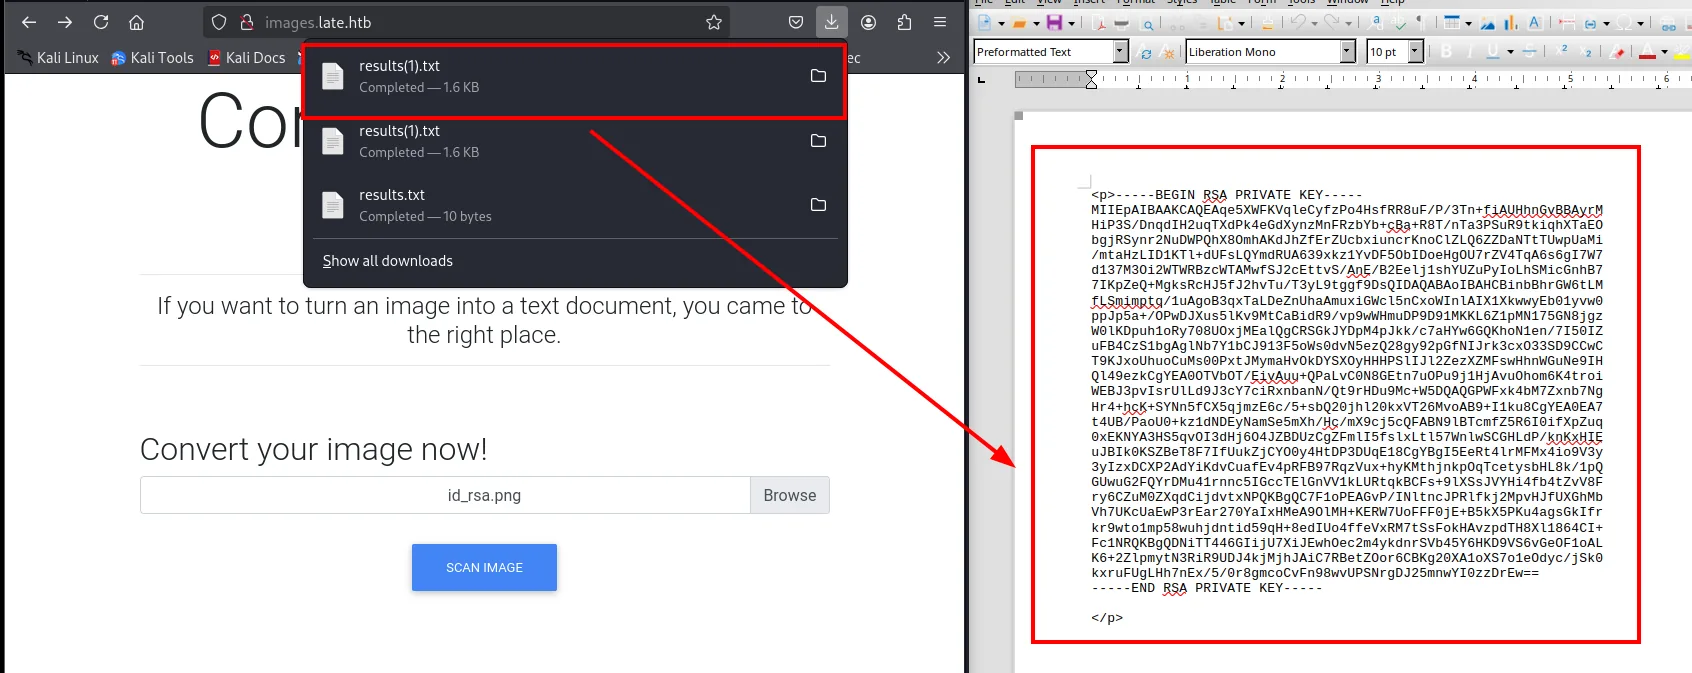Toggle underline formatting in Writer
Image resolution: width=1692 pixels, height=673 pixels.
tap(1493, 51)
